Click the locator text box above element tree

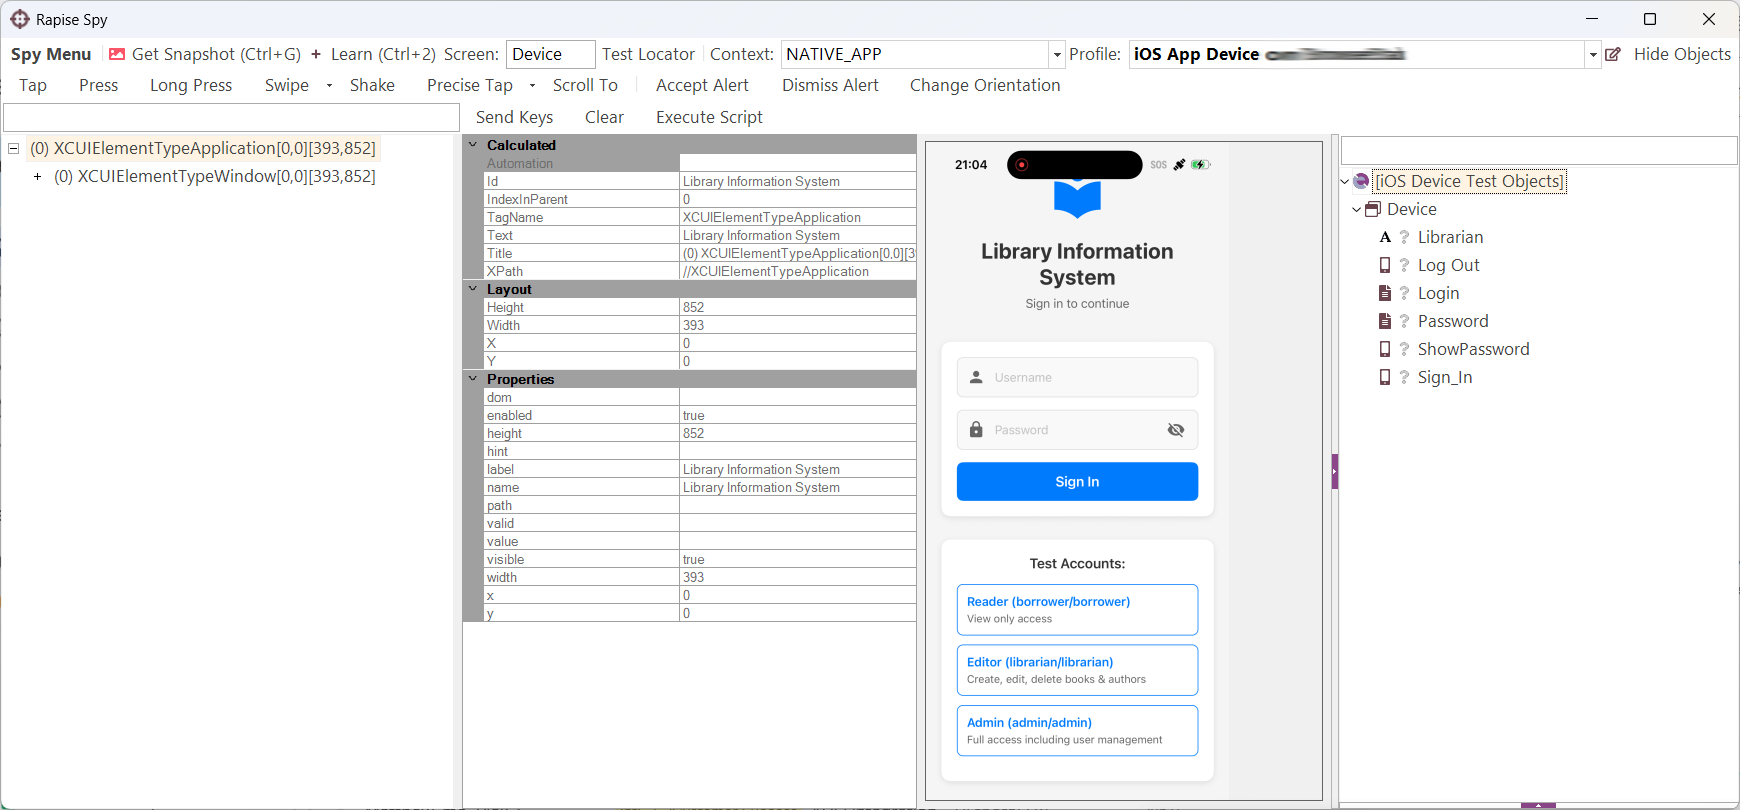232,117
